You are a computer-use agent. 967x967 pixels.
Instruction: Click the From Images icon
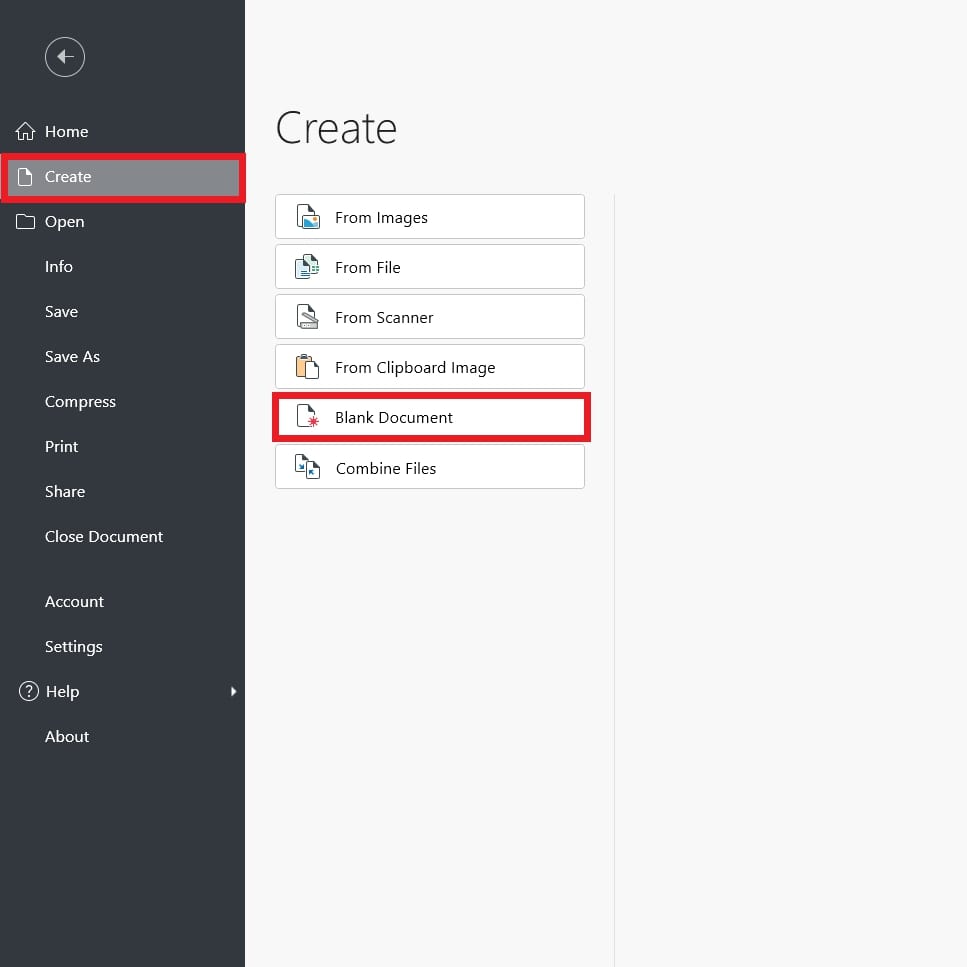[308, 216]
